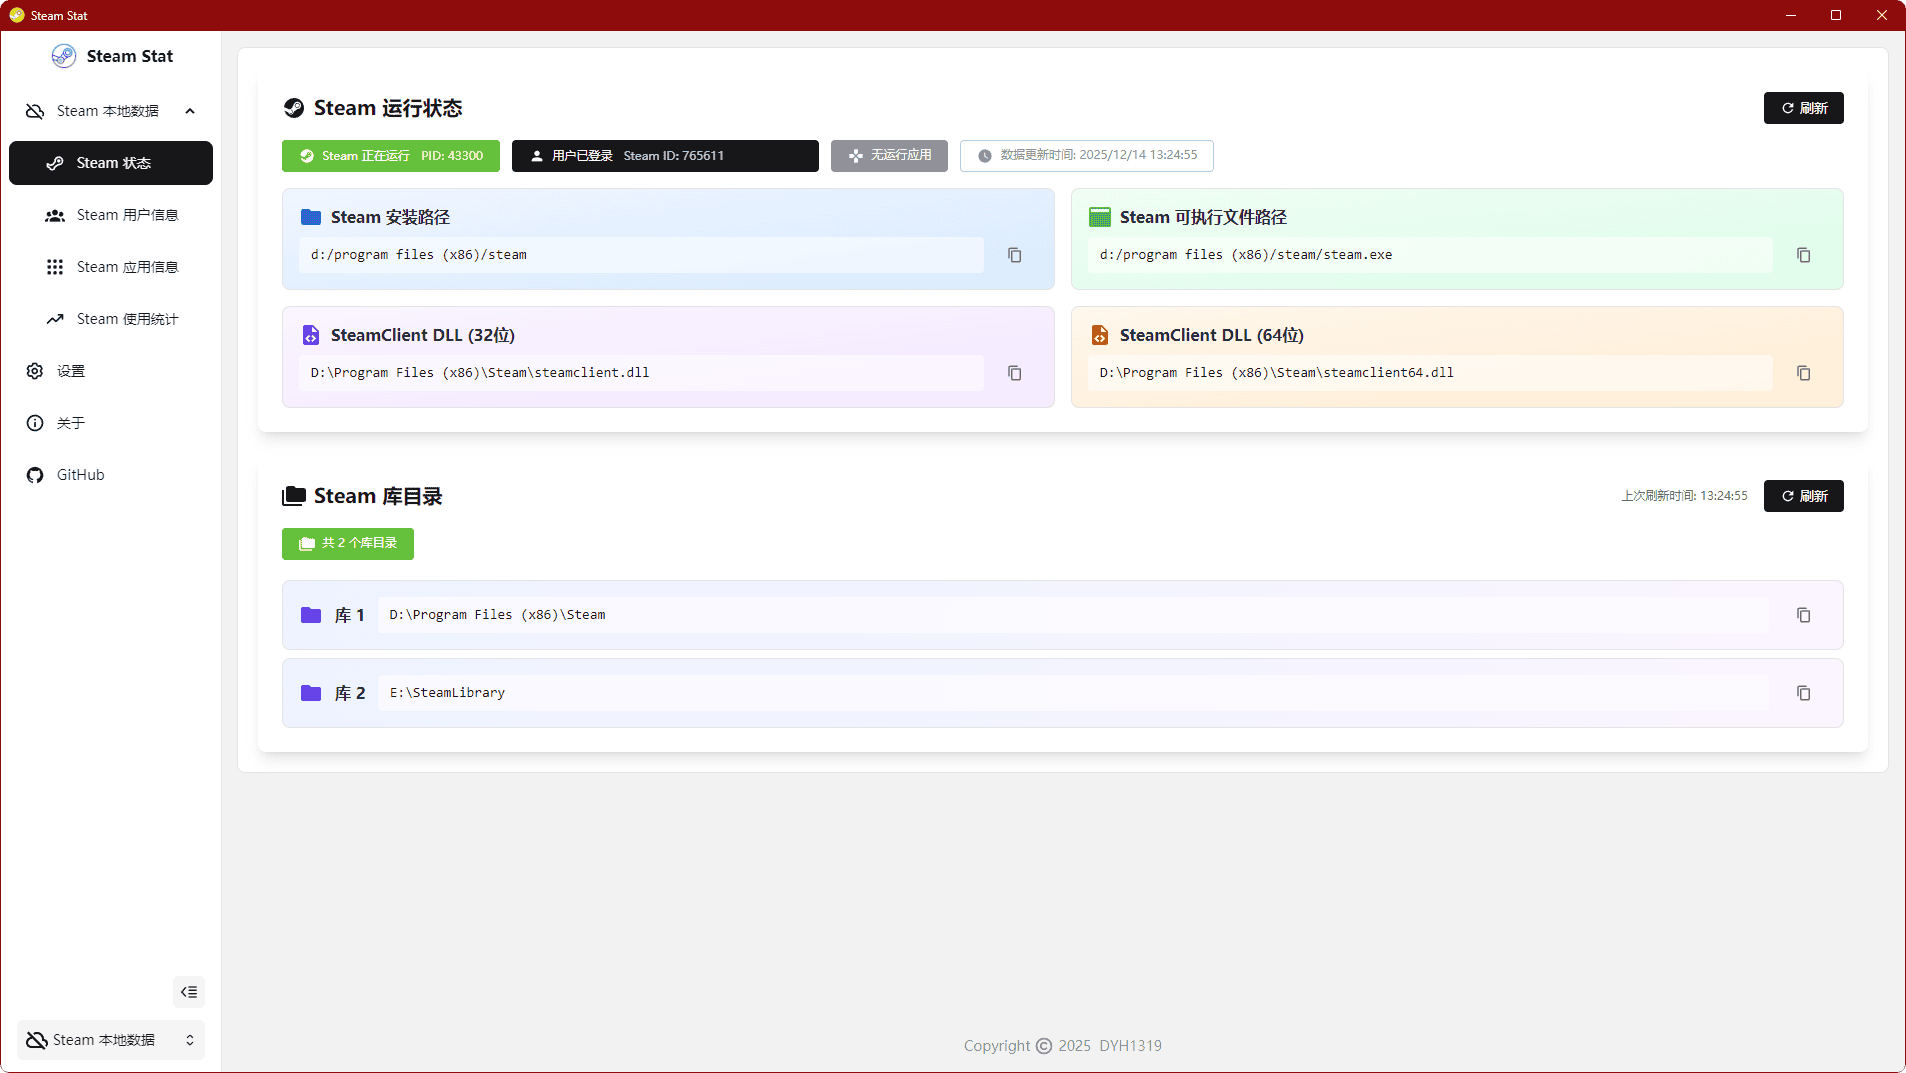
Task: Click the Steam Stat logo icon
Action: 64,56
